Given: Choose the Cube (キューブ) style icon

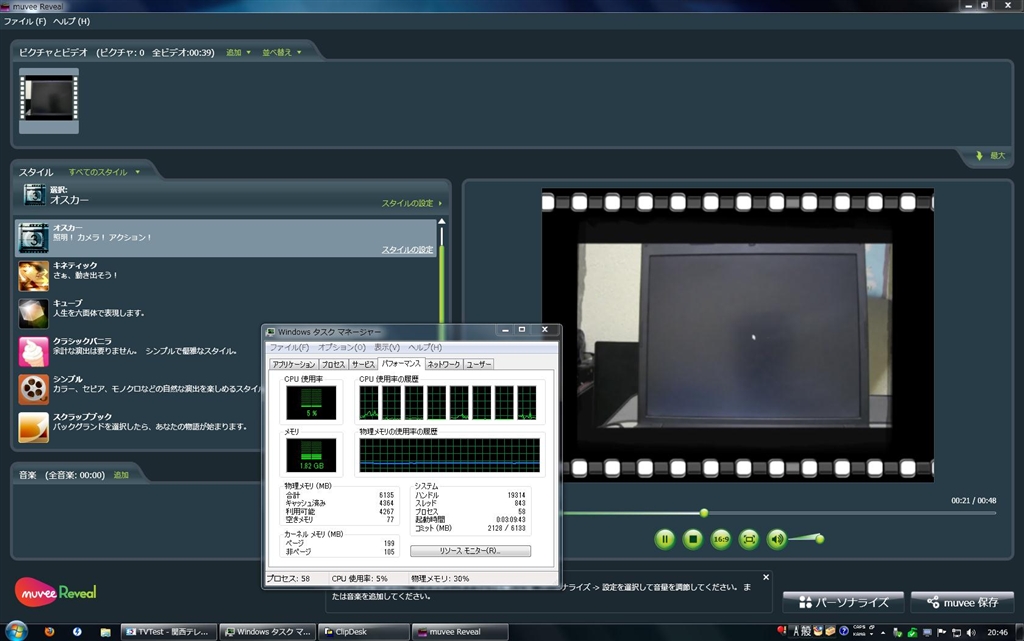Looking at the screenshot, I should pyautogui.click(x=33, y=313).
